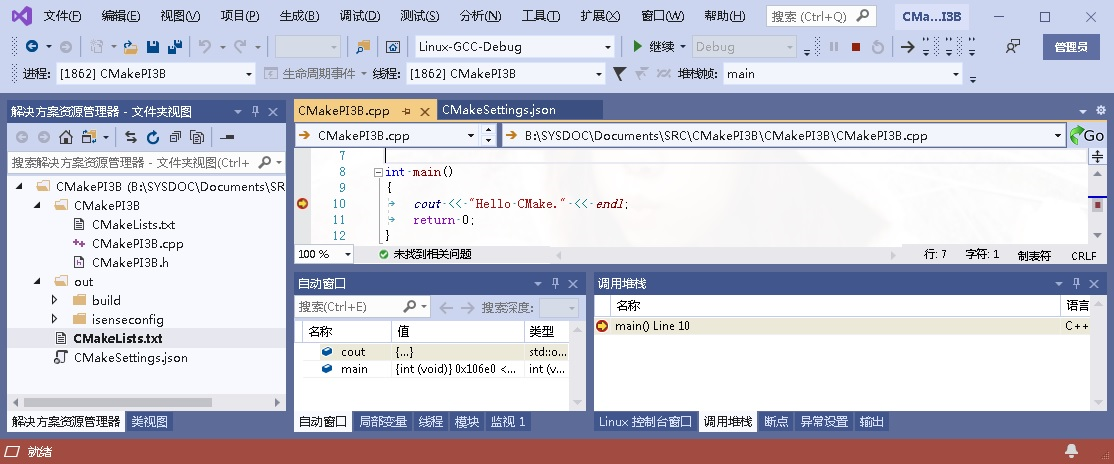Screen dimensions: 1114x464
Task: Open the file path navigation dropdown
Action: click(1058, 136)
